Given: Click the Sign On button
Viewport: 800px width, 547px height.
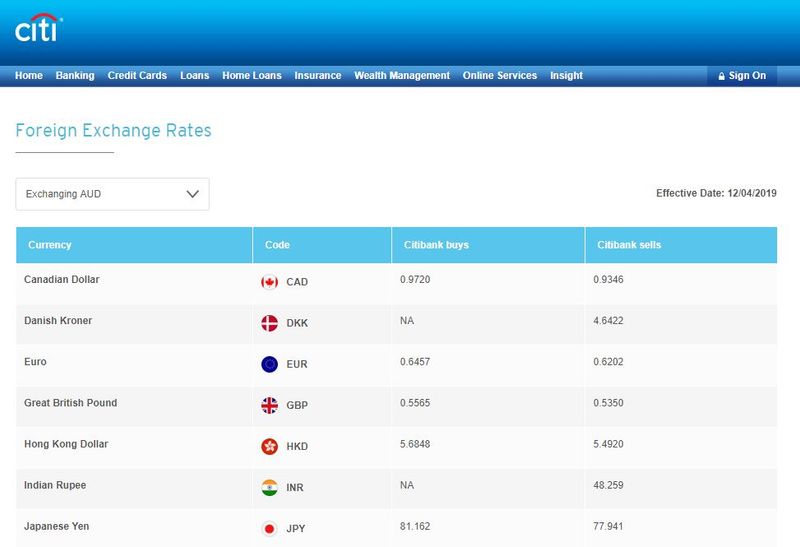Looking at the screenshot, I should 742,76.
